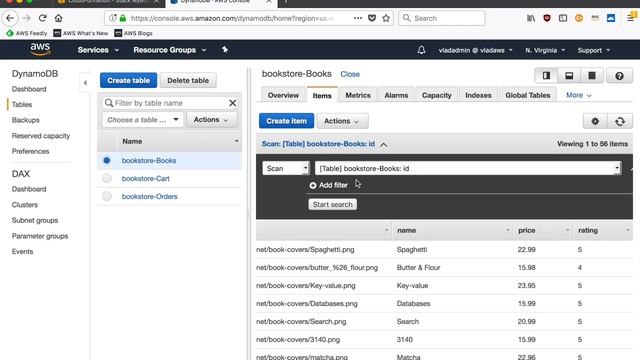Refresh the items list
The image size is (640, 360).
point(620,121)
